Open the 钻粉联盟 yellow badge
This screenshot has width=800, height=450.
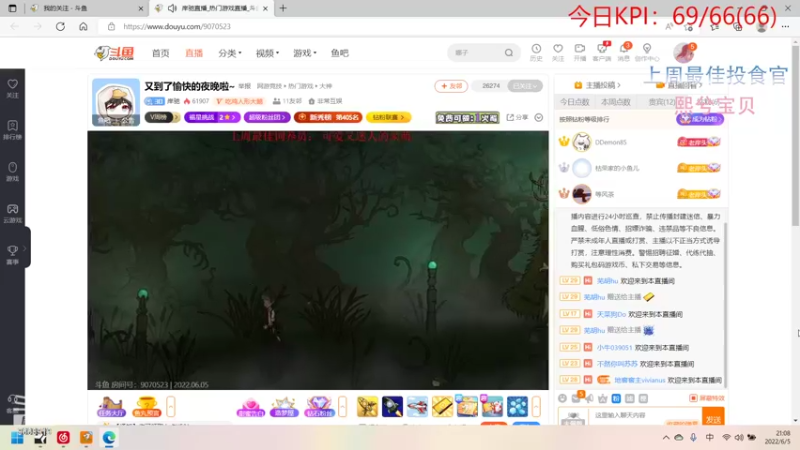[388, 117]
